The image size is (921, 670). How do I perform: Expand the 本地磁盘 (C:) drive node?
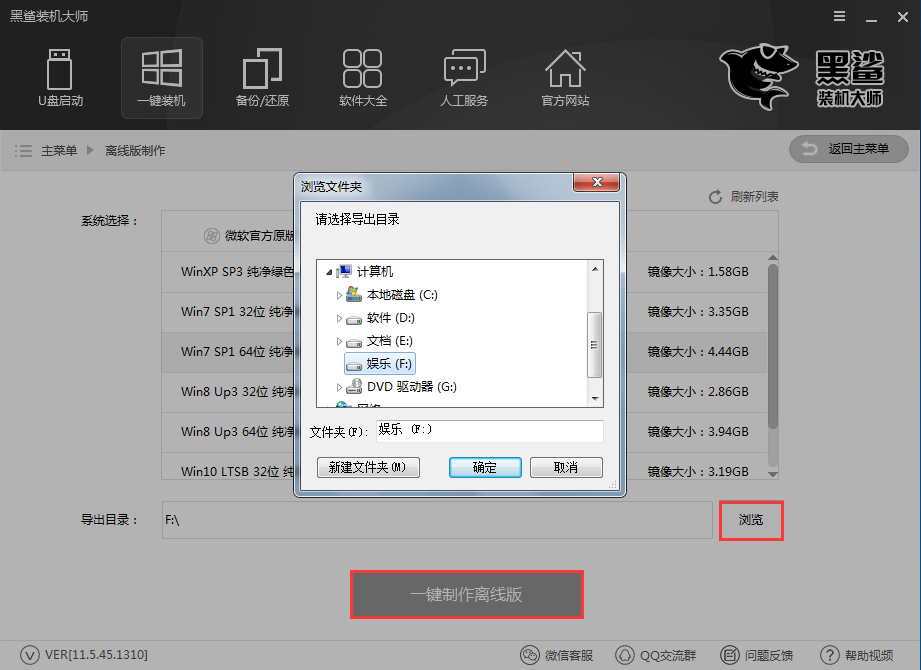click(x=339, y=294)
